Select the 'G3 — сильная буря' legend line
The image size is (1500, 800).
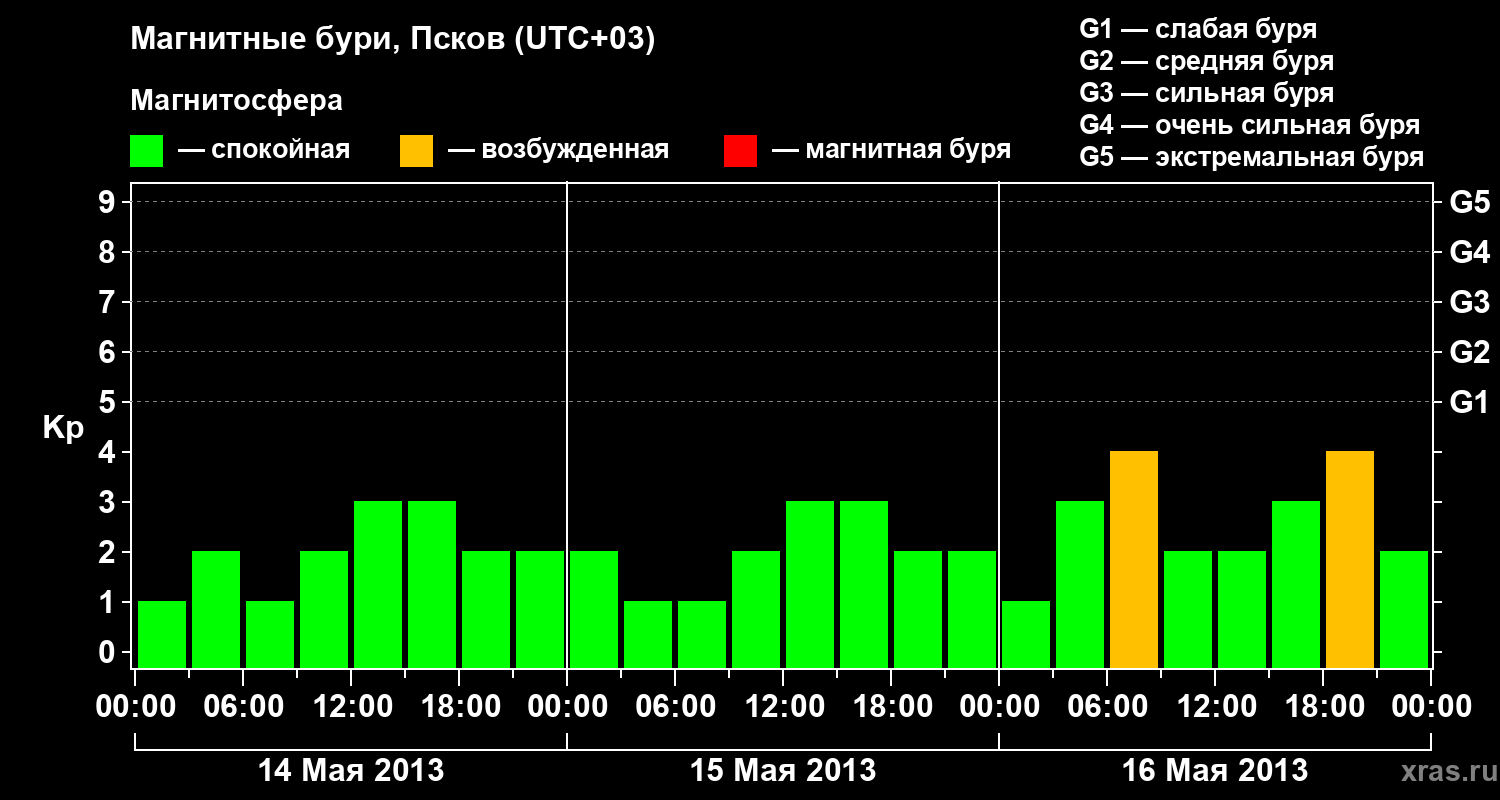pyautogui.click(x=1207, y=93)
